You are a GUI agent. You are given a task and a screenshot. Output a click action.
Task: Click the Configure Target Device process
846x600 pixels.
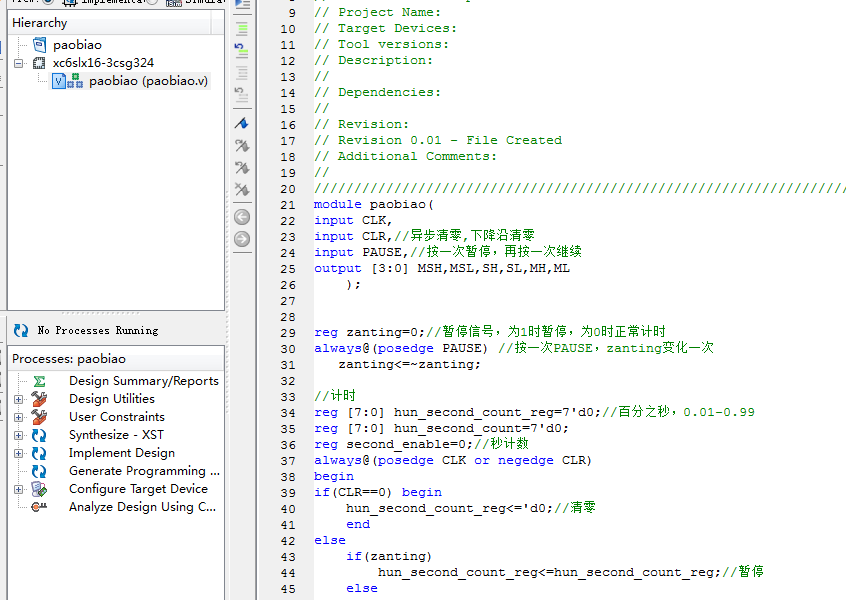tap(138, 489)
